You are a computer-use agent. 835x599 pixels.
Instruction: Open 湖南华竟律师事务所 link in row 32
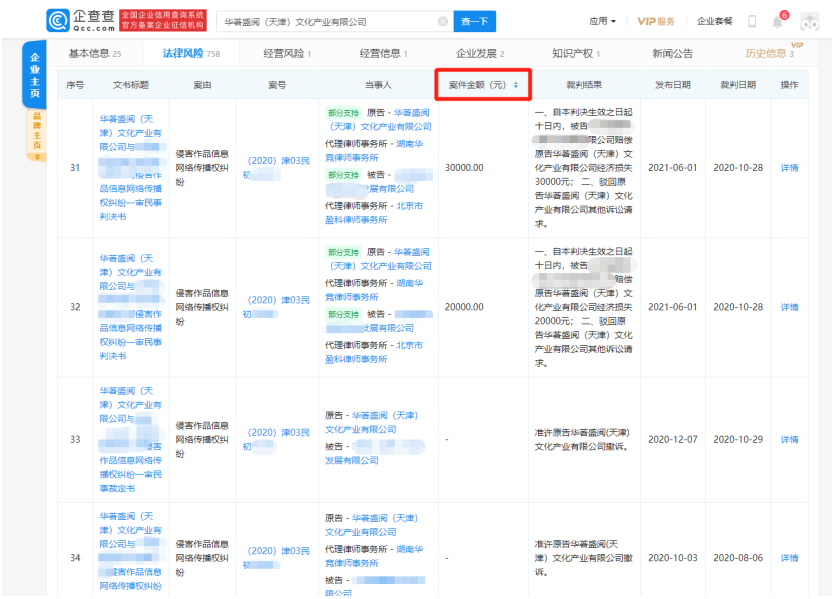pos(374,290)
